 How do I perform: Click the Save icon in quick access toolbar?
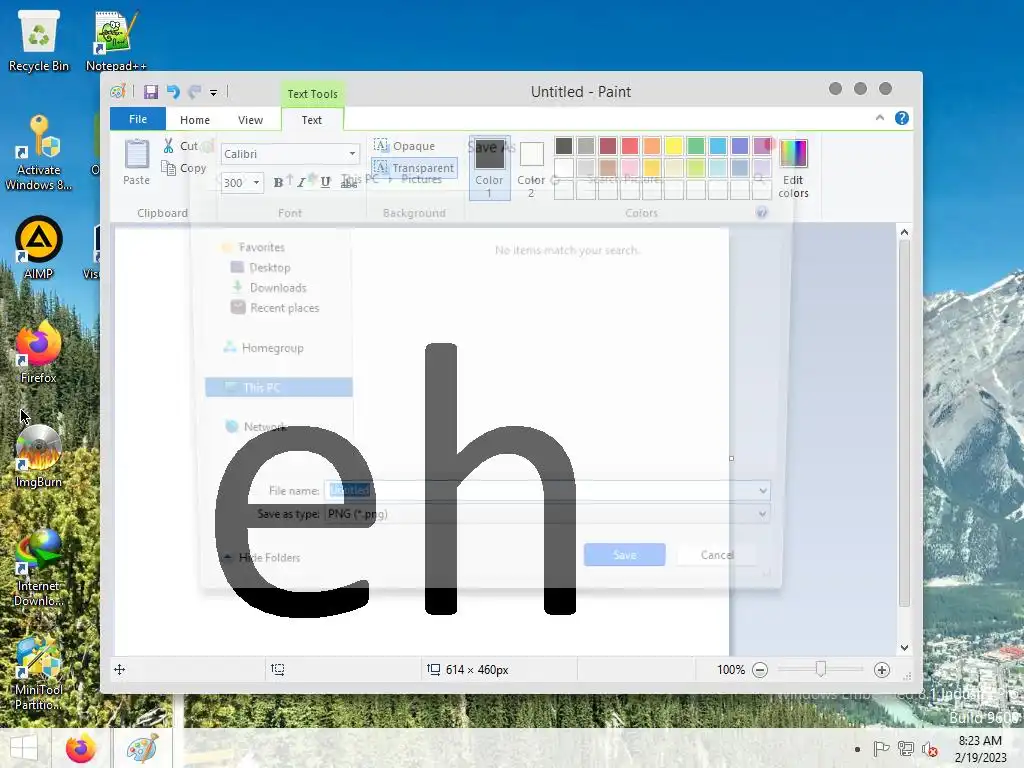coord(151,92)
